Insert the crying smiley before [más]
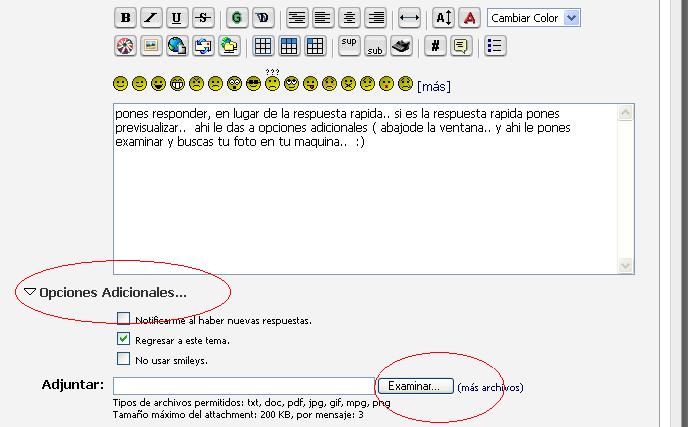The height and width of the screenshot is (427, 688). [405, 83]
